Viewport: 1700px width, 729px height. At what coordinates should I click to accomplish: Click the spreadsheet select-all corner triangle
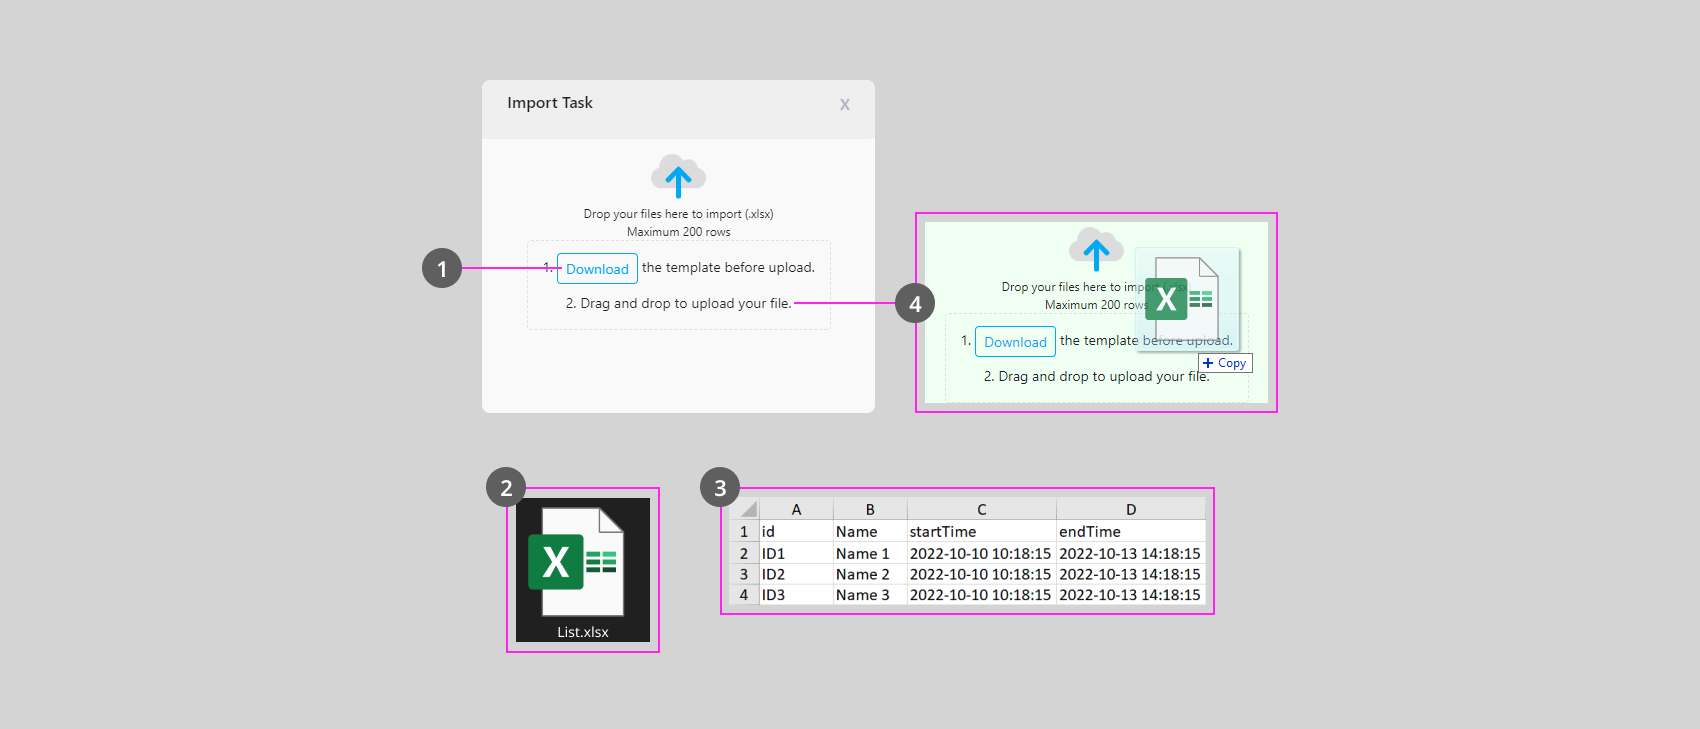(748, 509)
